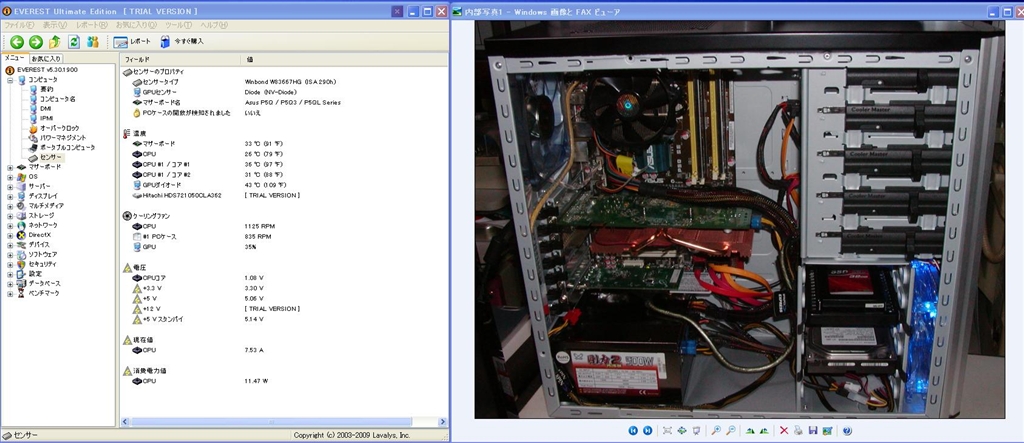Select the オーバークロック tree item
Image resolution: width=1024 pixels, height=443 pixels.
pyautogui.click(x=54, y=128)
